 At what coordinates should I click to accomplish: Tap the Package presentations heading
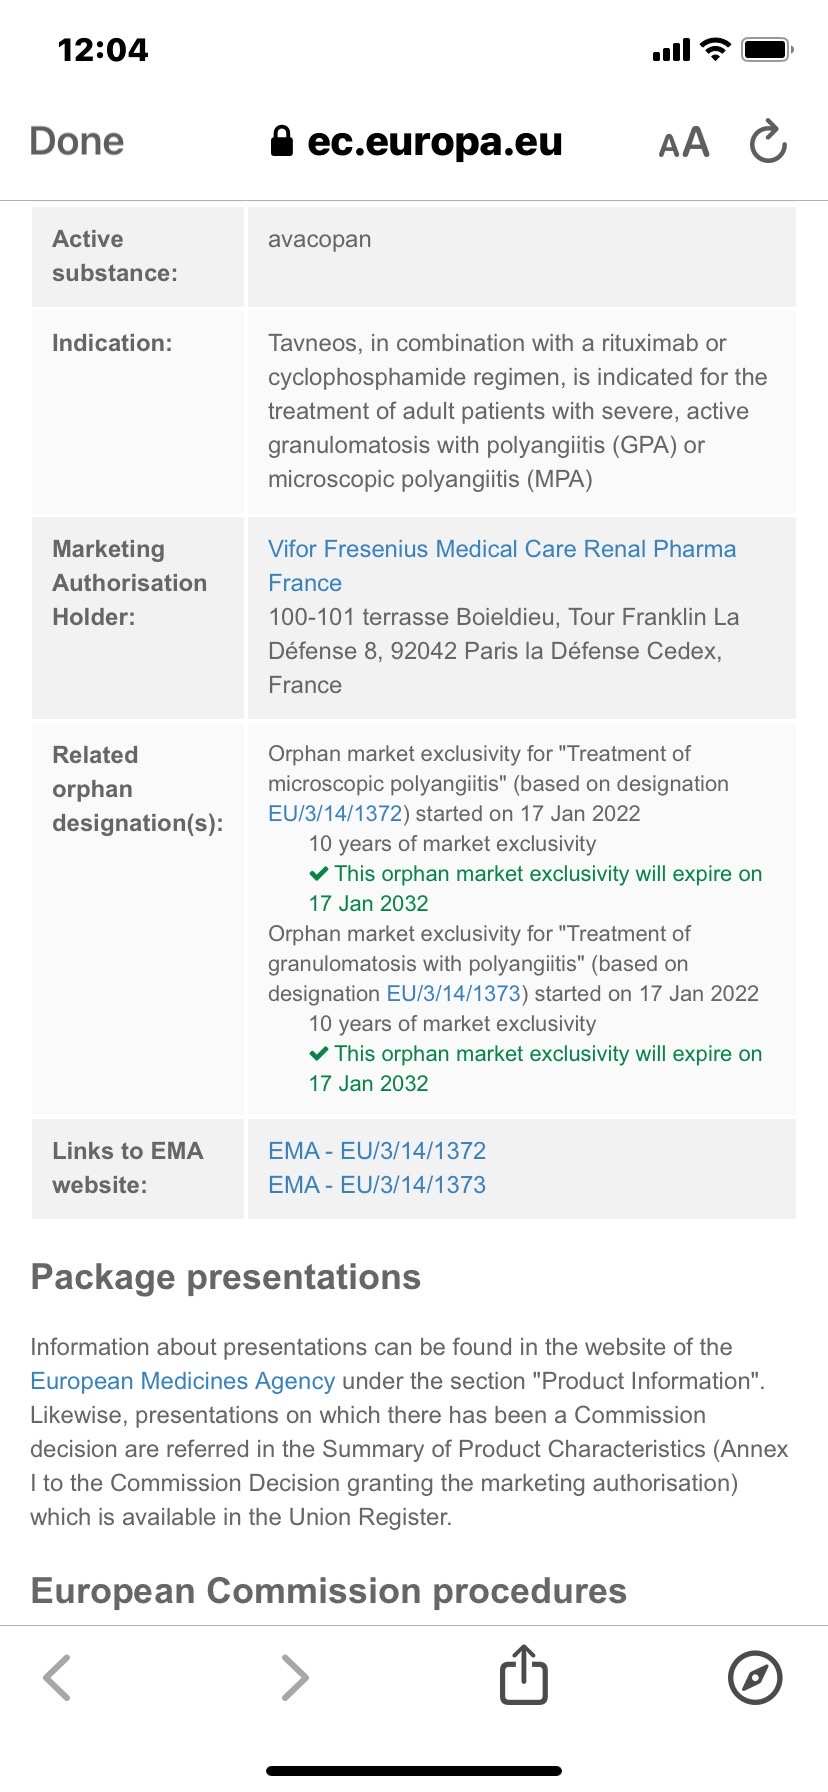pyautogui.click(x=226, y=1277)
